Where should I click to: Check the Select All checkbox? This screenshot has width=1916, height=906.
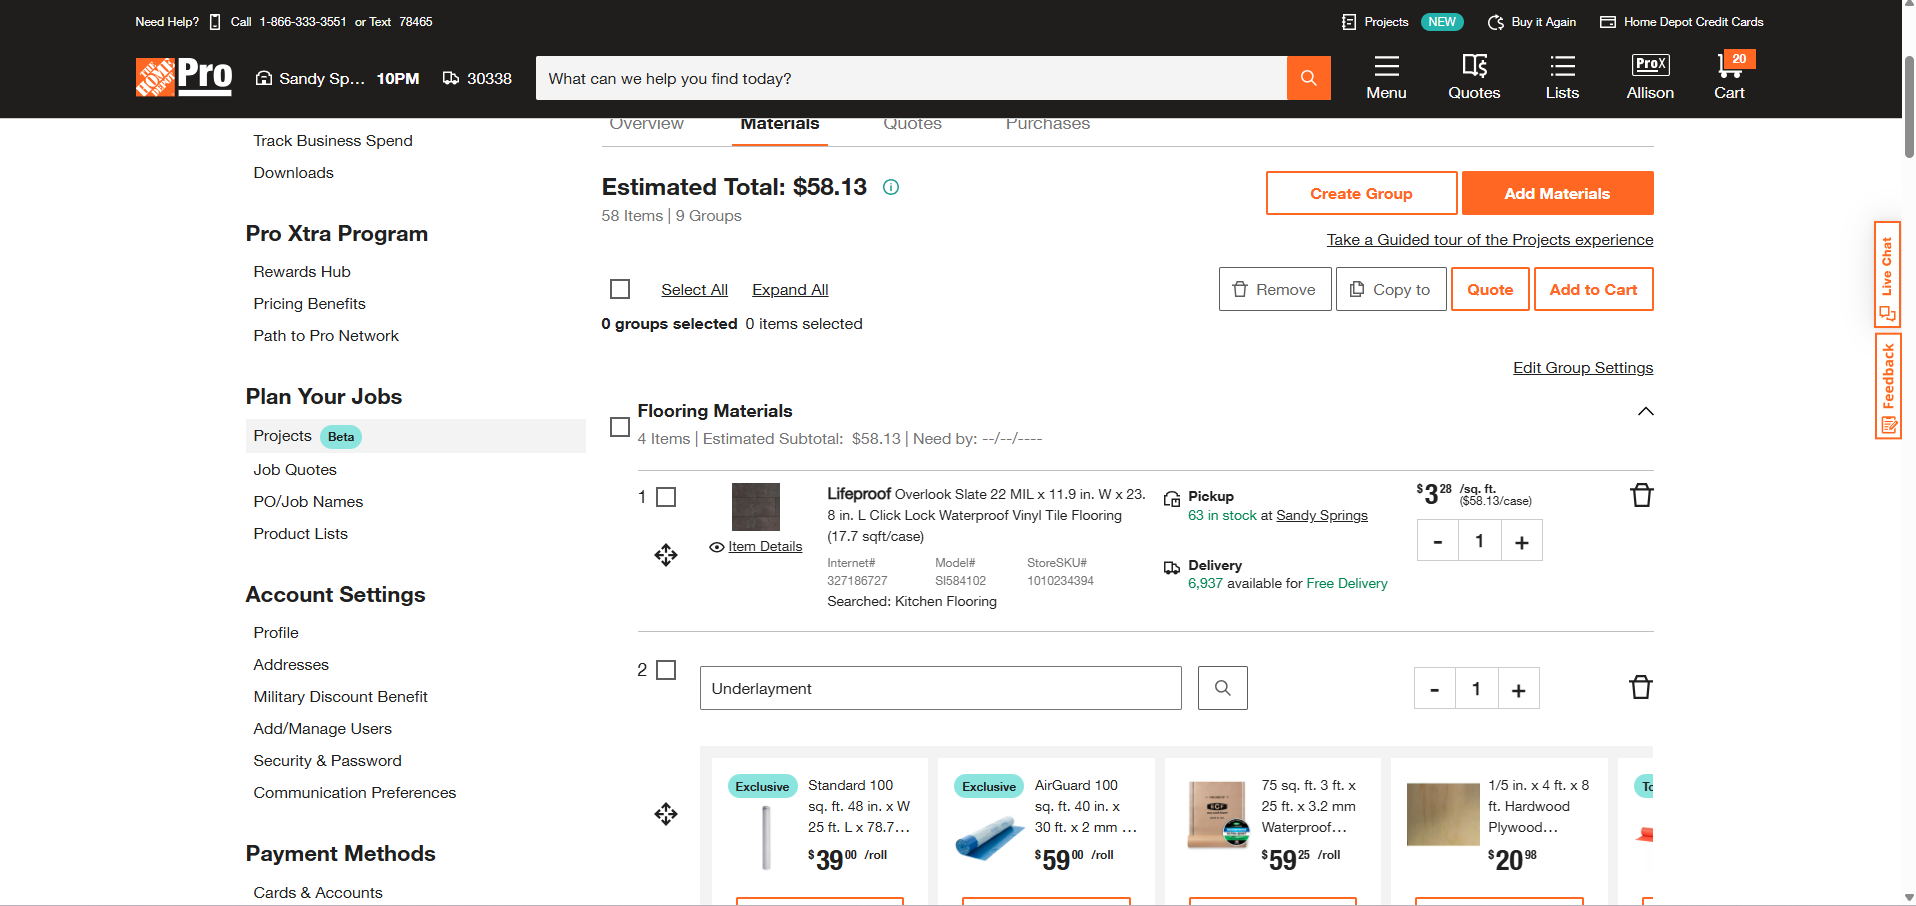point(620,289)
